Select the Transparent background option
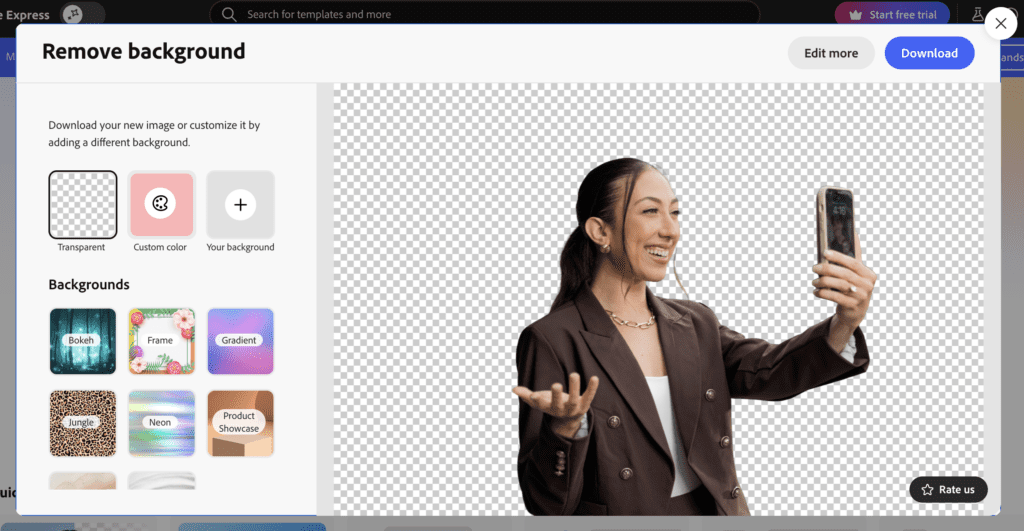Image resolution: width=1024 pixels, height=531 pixels. point(82,205)
